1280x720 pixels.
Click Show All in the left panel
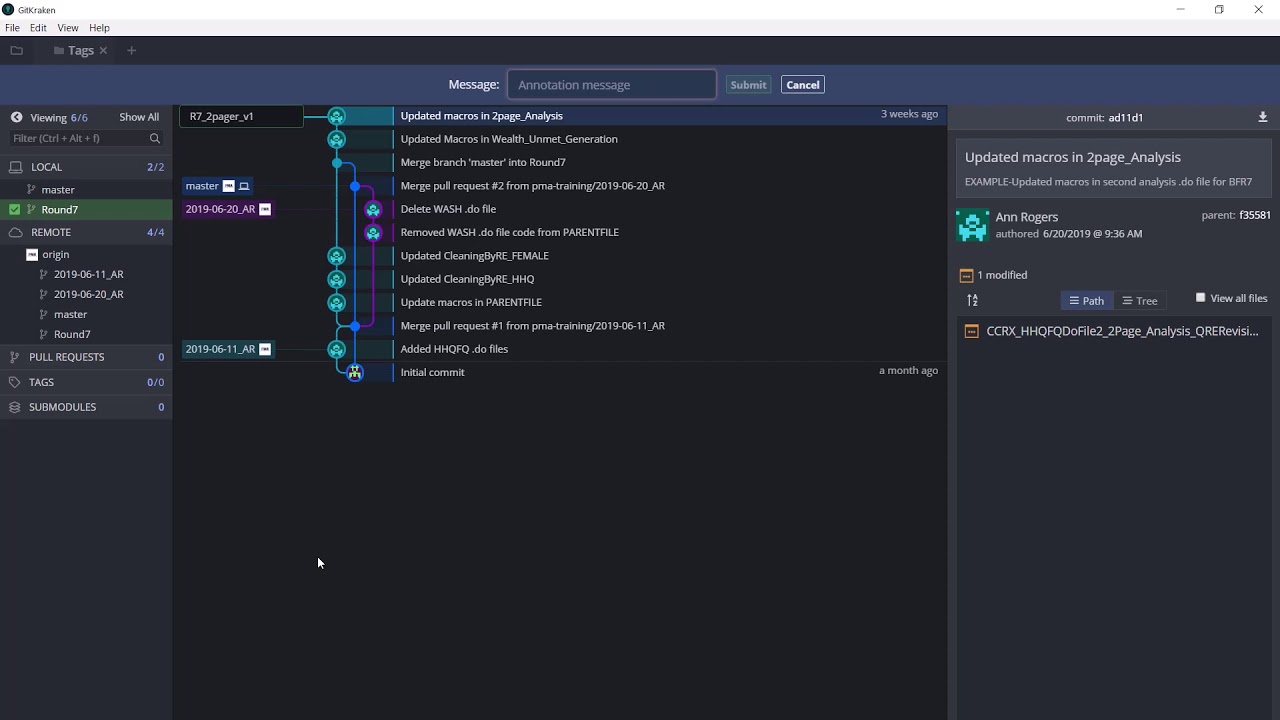pyautogui.click(x=139, y=117)
